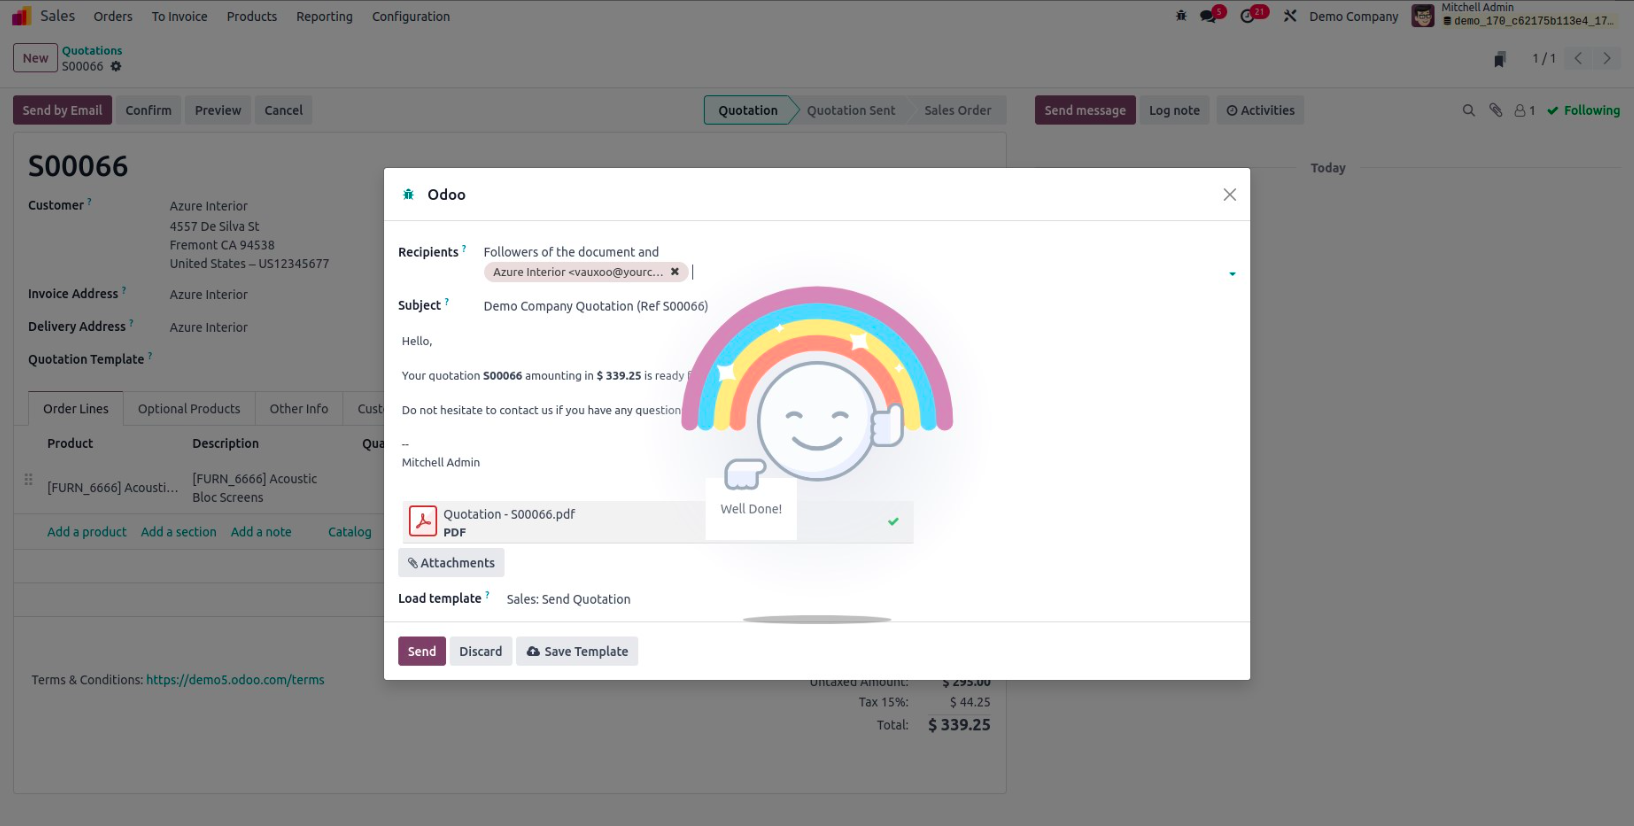Open the demo5.odoo.com/terms link

tap(235, 680)
